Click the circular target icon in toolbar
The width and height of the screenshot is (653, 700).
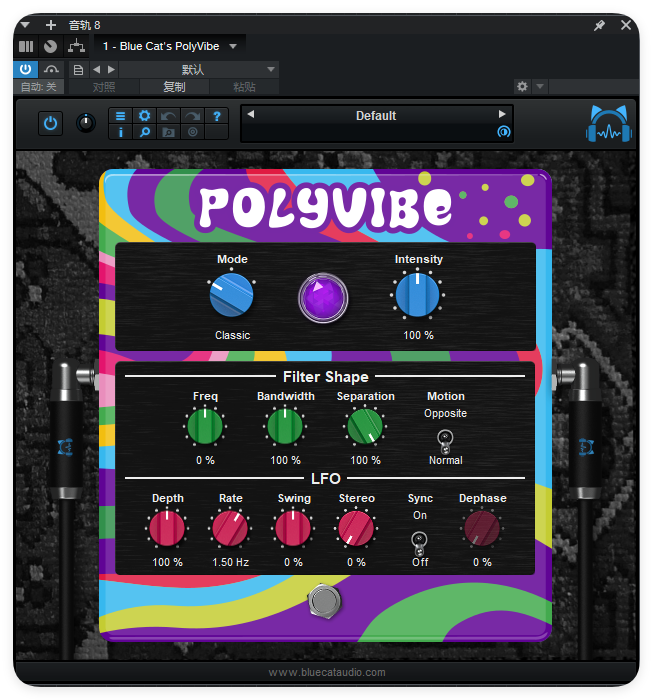192,132
